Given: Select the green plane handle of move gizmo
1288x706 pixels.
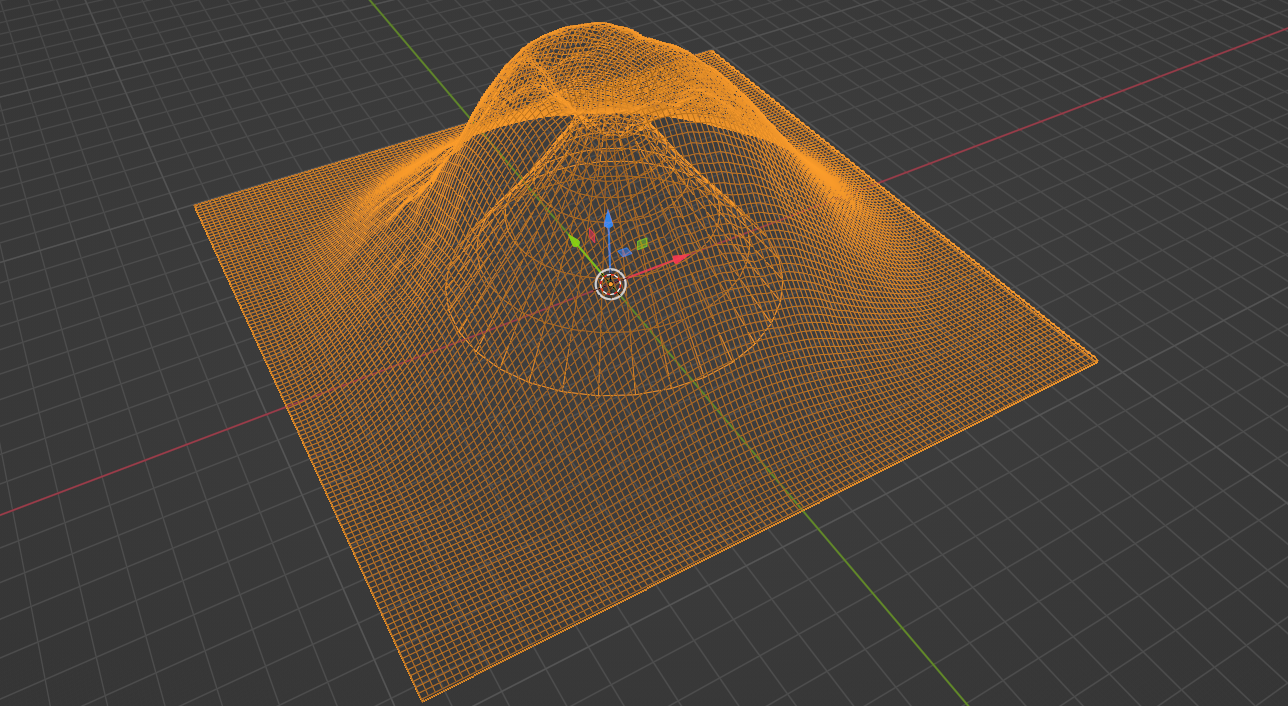Looking at the screenshot, I should pos(642,243).
